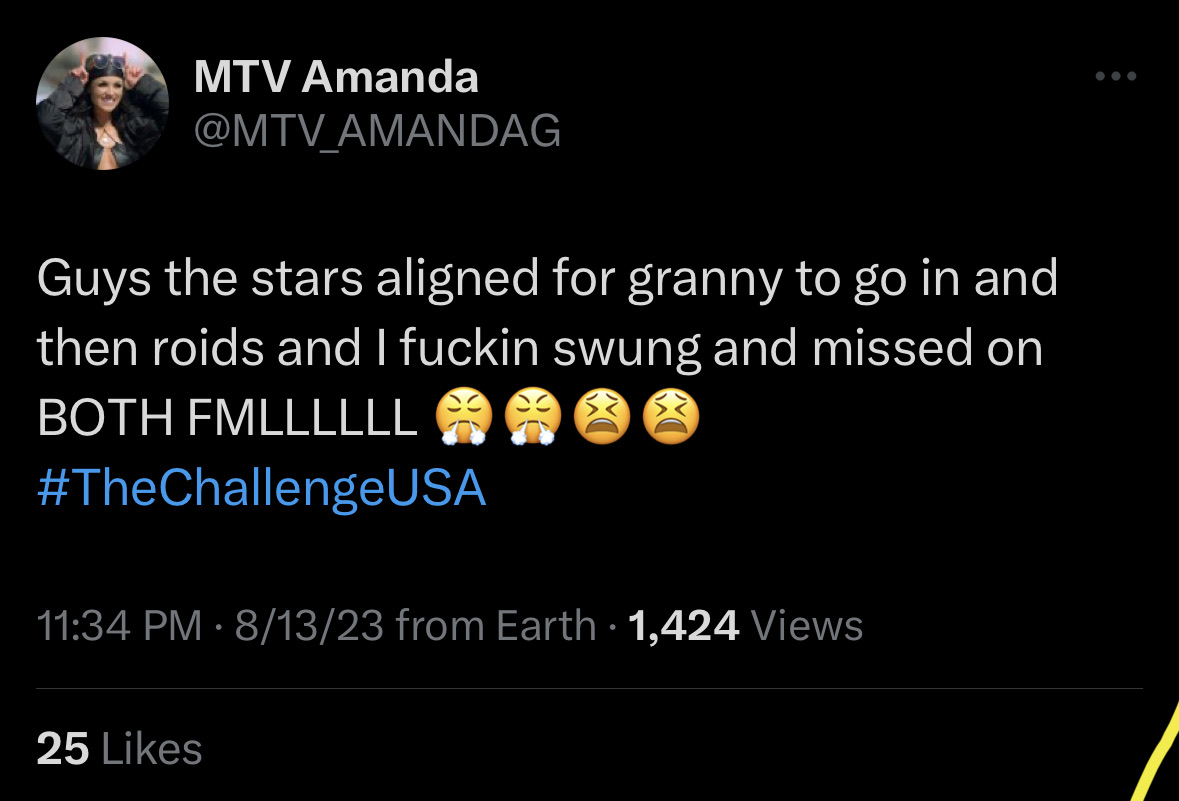Click the 11:34 PM timestamp

click(120, 626)
